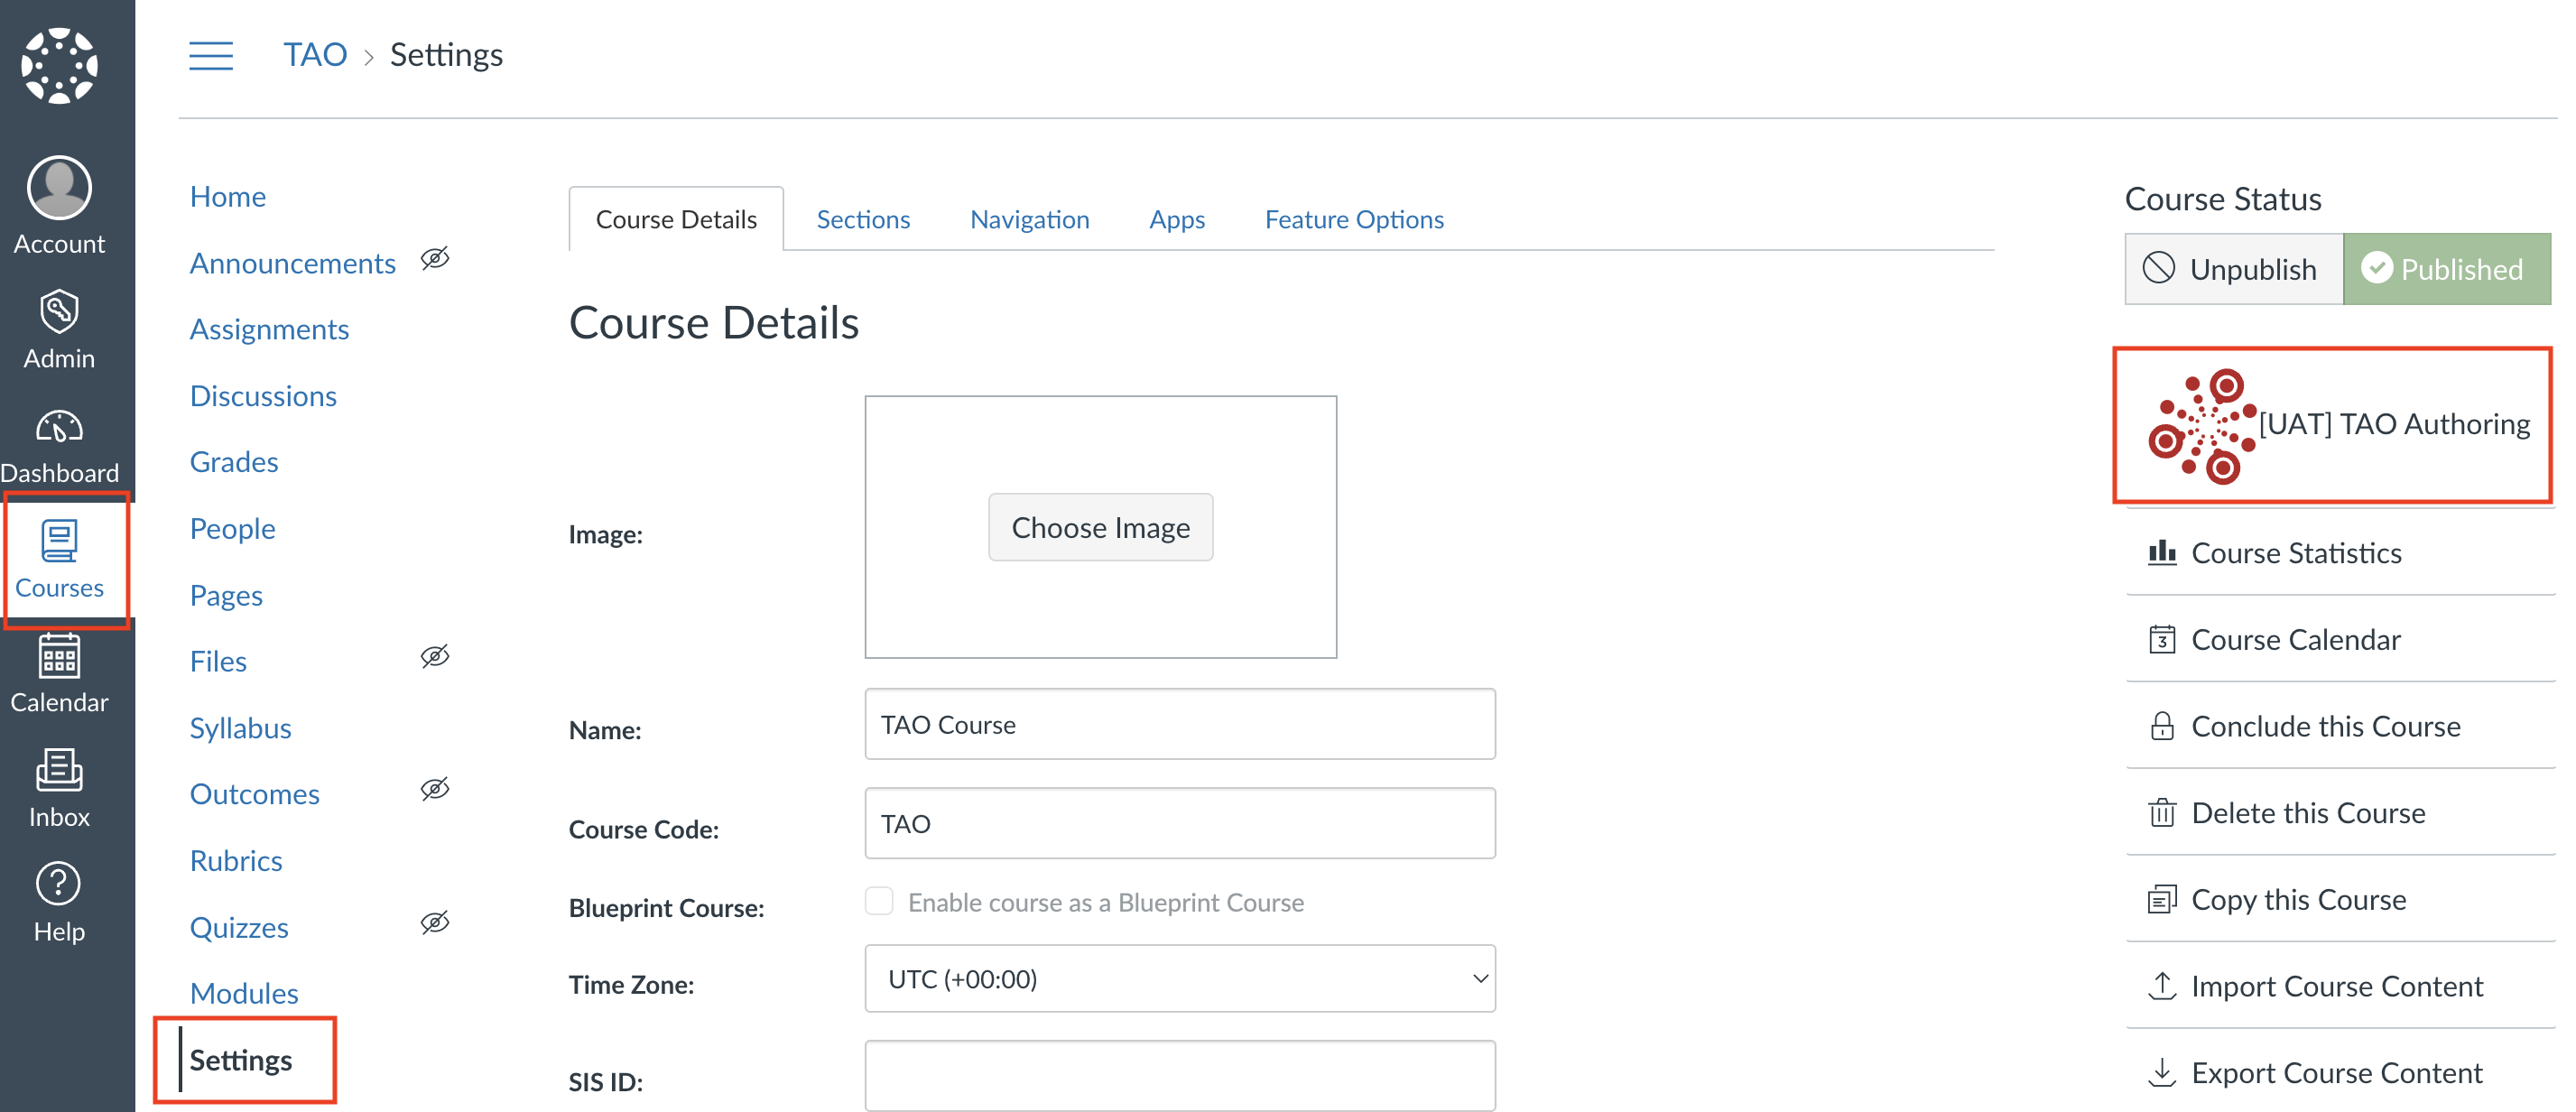Screen dimensions: 2576x1112
Task: Toggle the Files hidden-eye indicator
Action: [435, 656]
